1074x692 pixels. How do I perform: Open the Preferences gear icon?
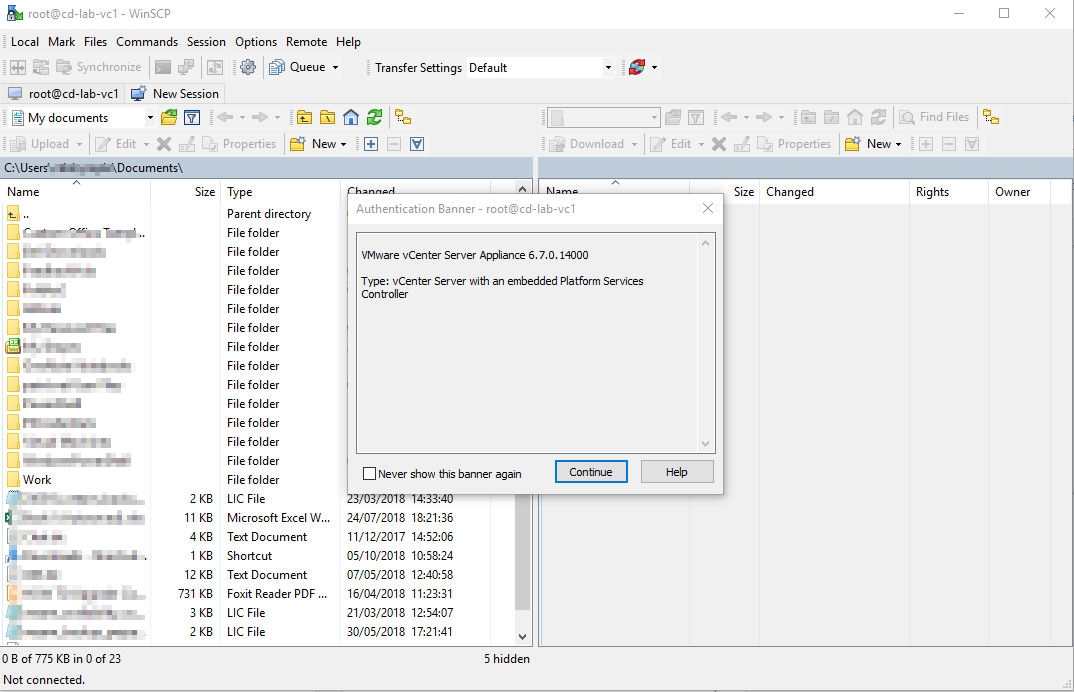pyautogui.click(x=248, y=67)
